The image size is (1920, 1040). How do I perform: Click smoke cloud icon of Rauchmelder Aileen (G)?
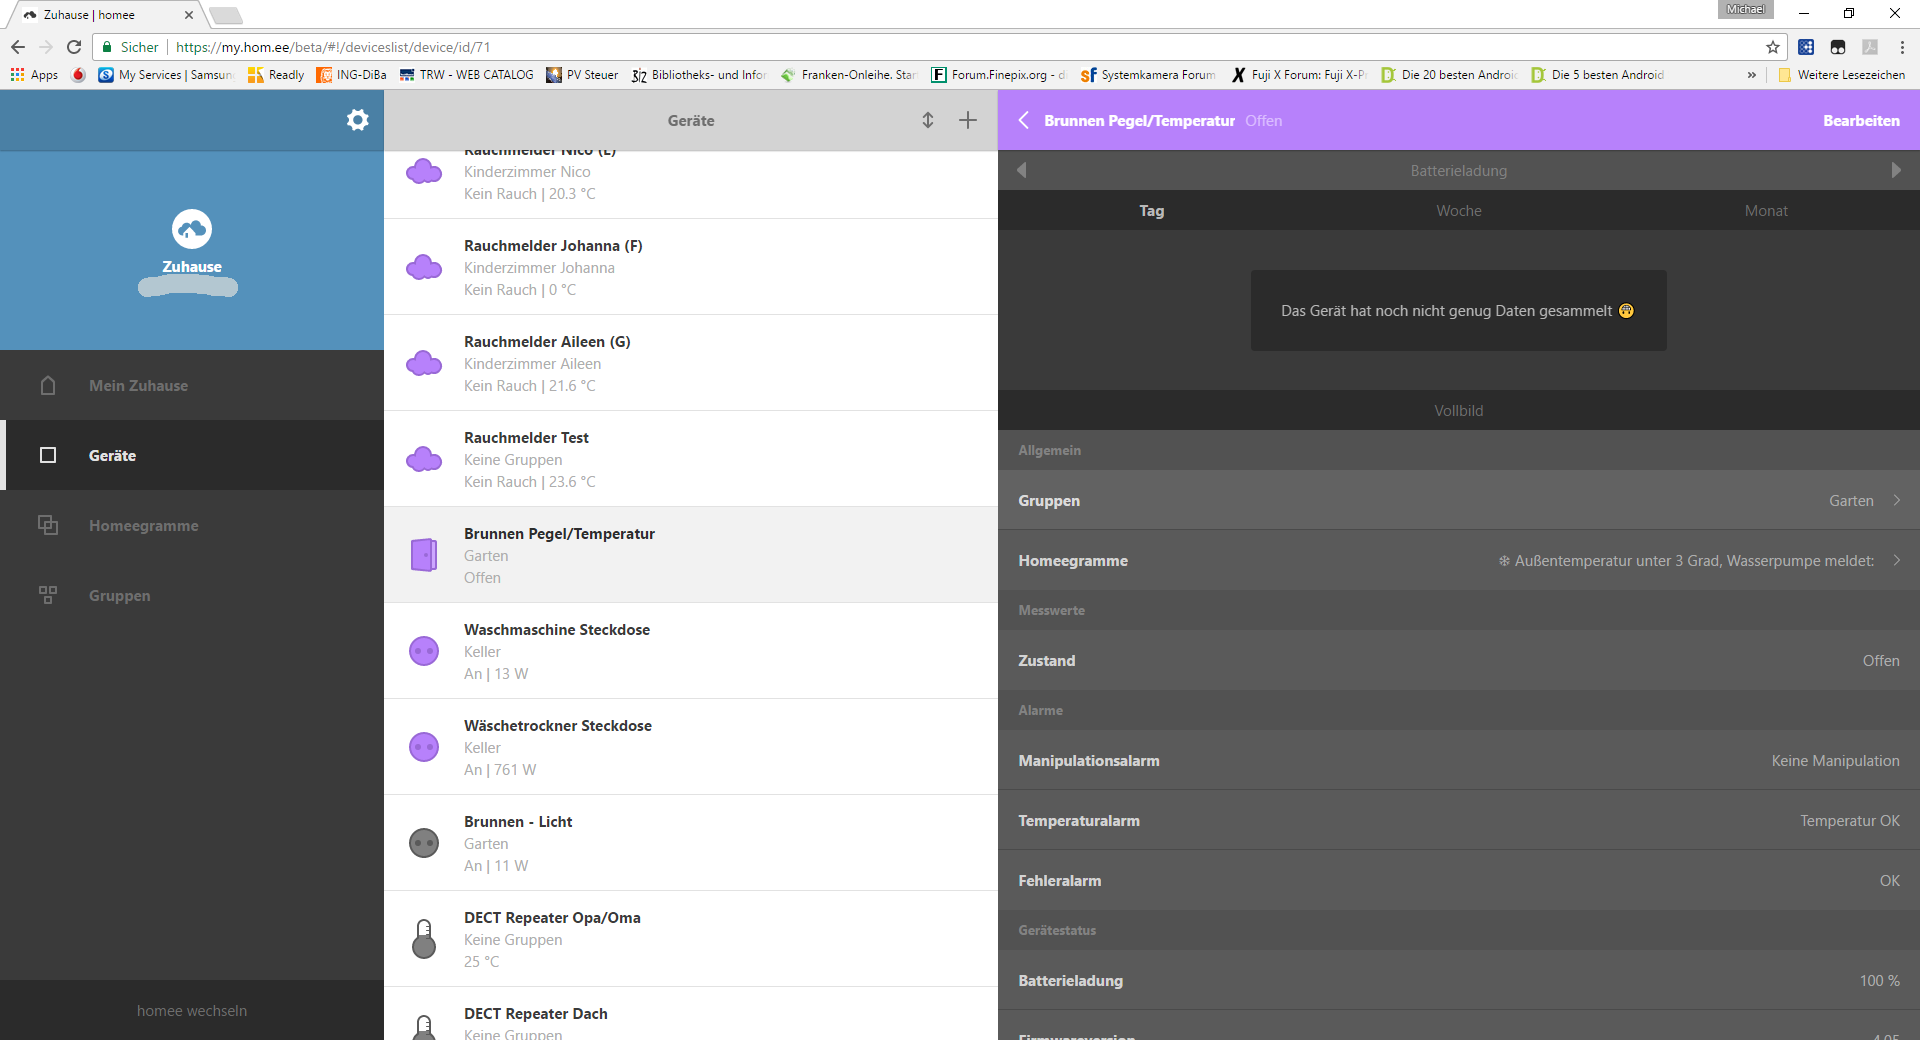point(424,363)
